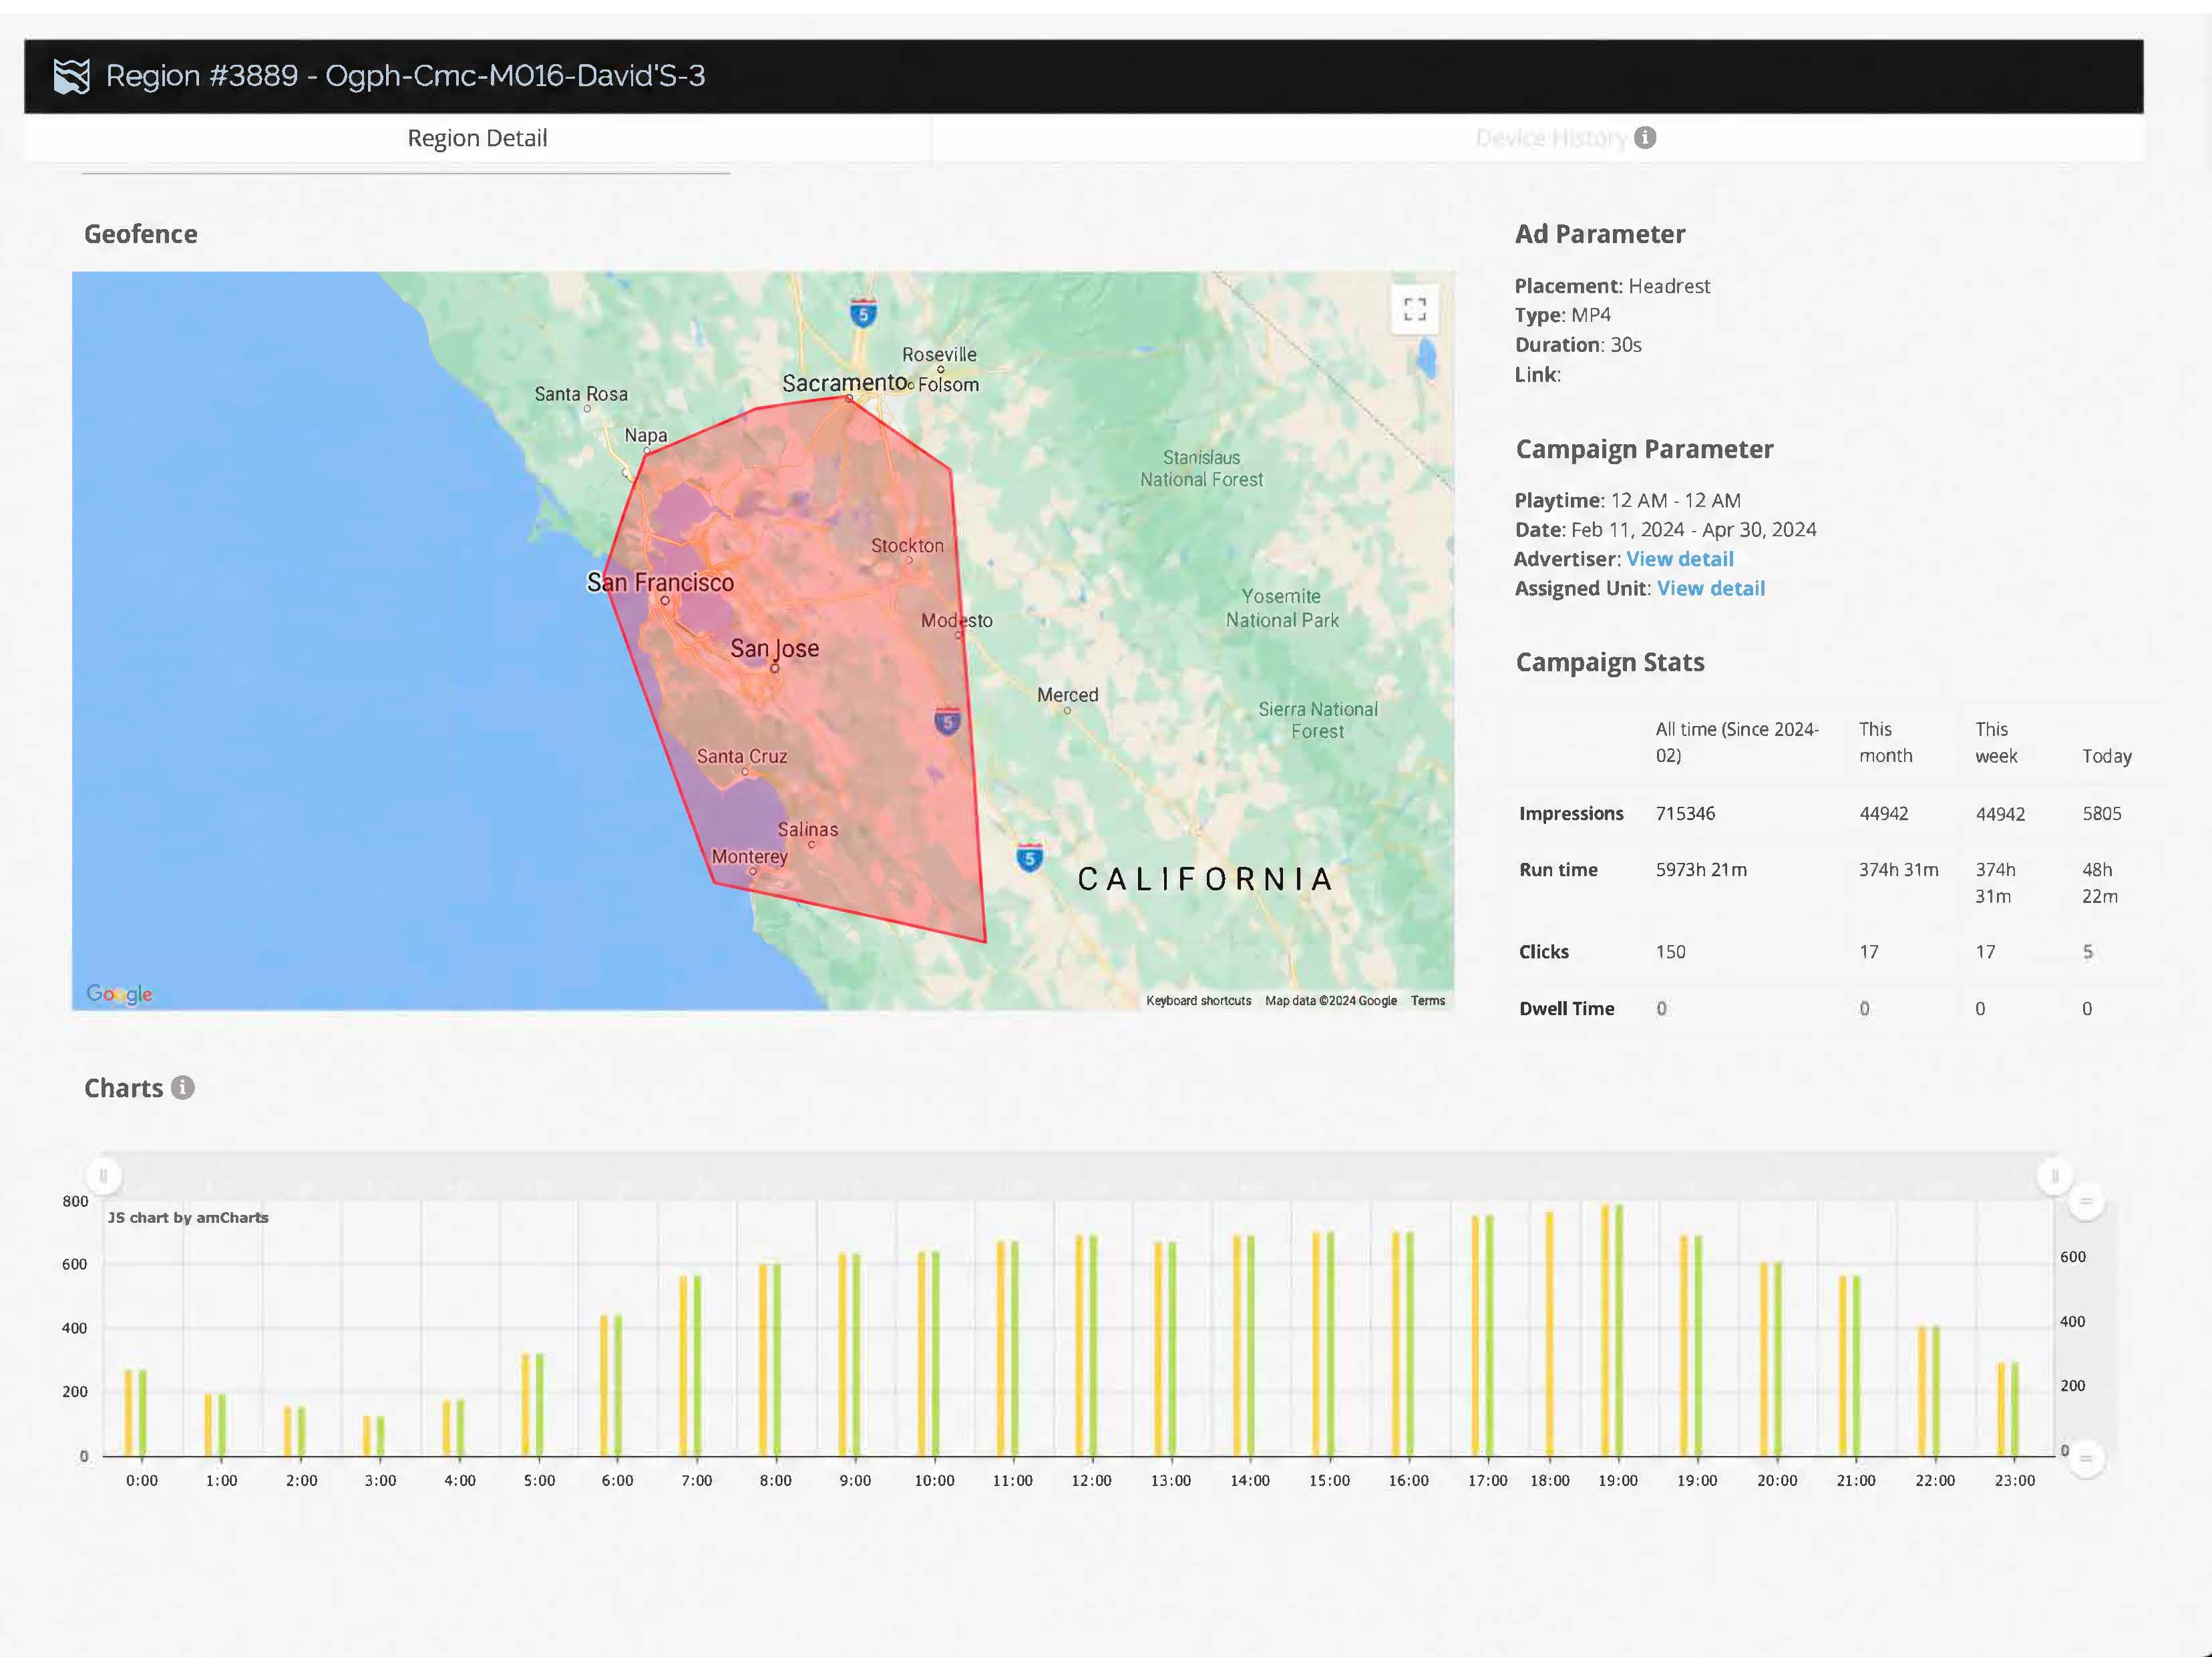Screen dimensions: 2212x1657
Task: Click the chart scrollbar track
Action: pyautogui.click(x=1078, y=1175)
